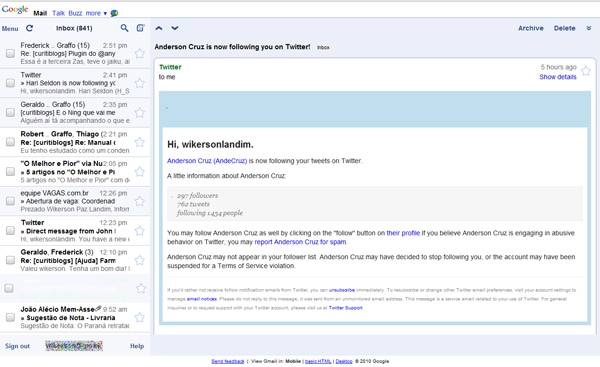
Task: Archive the open conversation
Action: tap(531, 28)
